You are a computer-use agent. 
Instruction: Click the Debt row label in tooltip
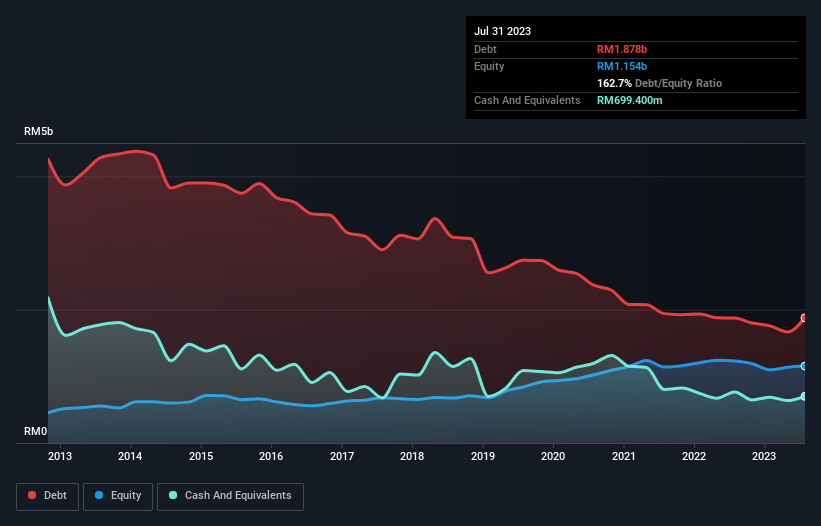pos(485,49)
